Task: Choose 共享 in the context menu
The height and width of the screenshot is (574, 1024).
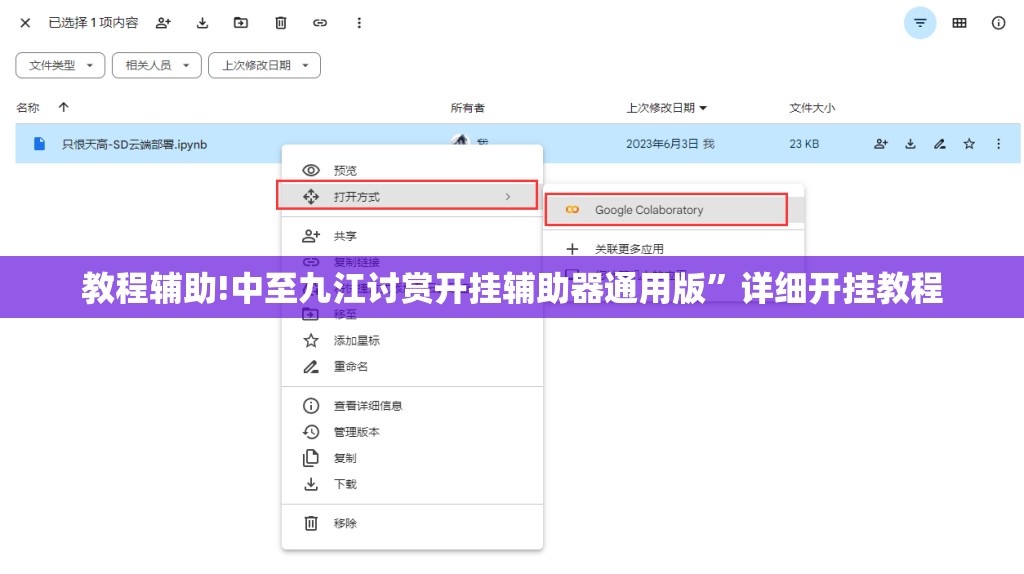Action: point(412,236)
